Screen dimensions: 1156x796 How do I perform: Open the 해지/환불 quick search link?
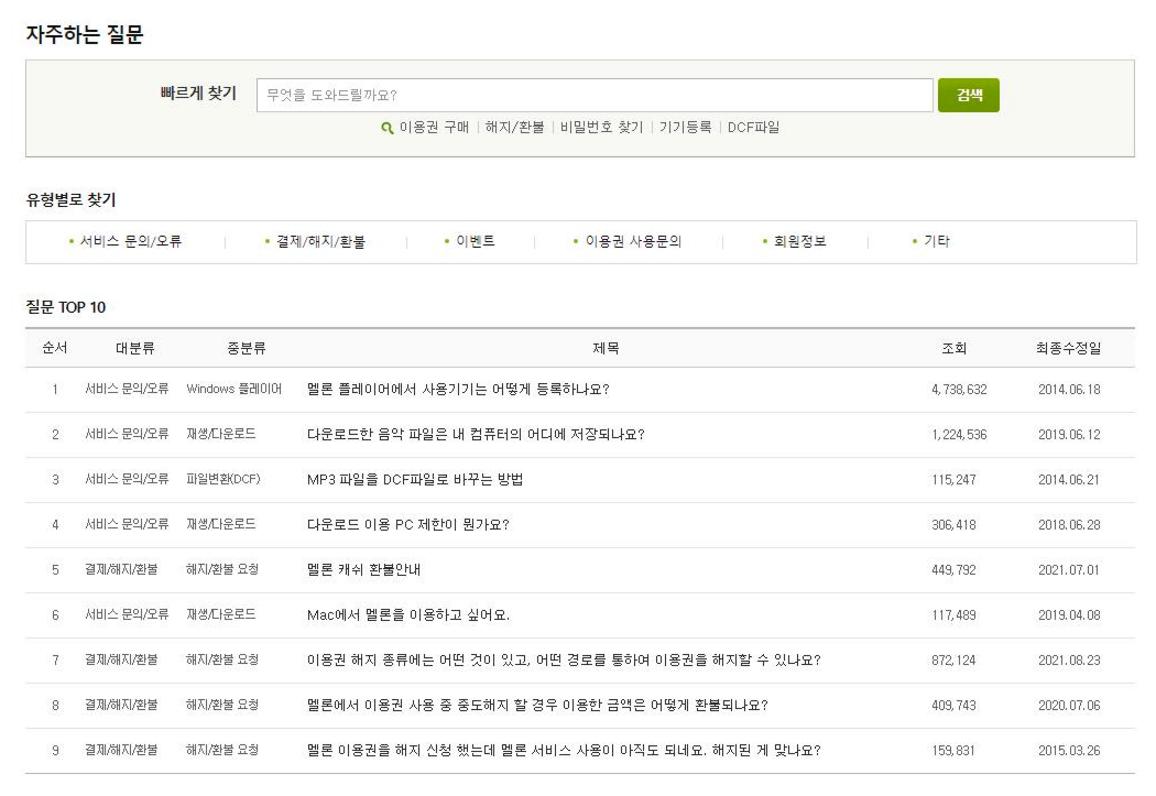pyautogui.click(x=514, y=128)
